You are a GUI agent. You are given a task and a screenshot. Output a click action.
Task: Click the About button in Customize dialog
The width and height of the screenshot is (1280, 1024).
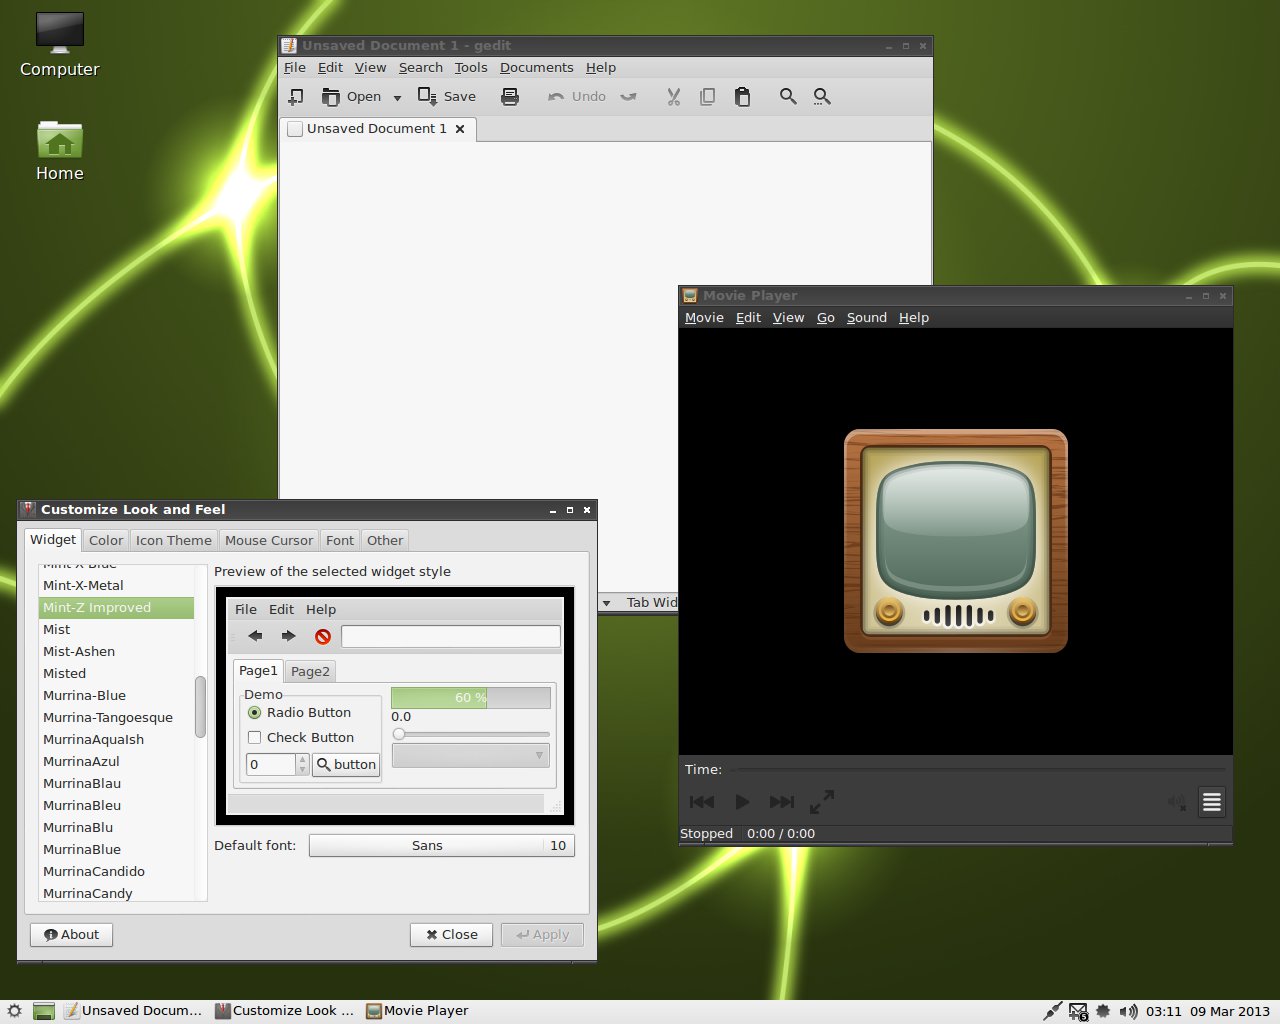[x=71, y=934]
